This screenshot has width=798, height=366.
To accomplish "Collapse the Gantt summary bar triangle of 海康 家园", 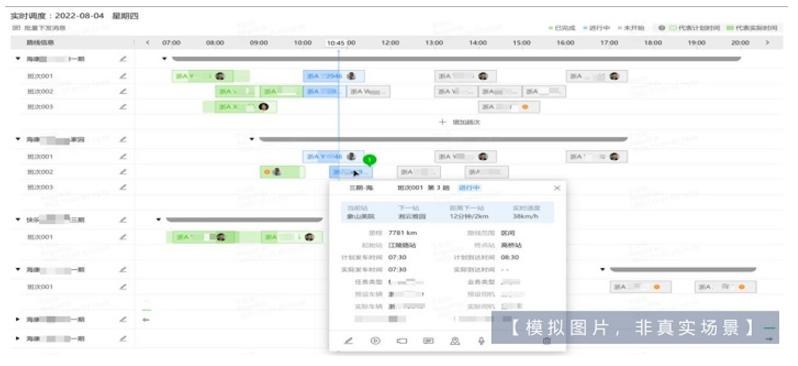I will tap(251, 139).
